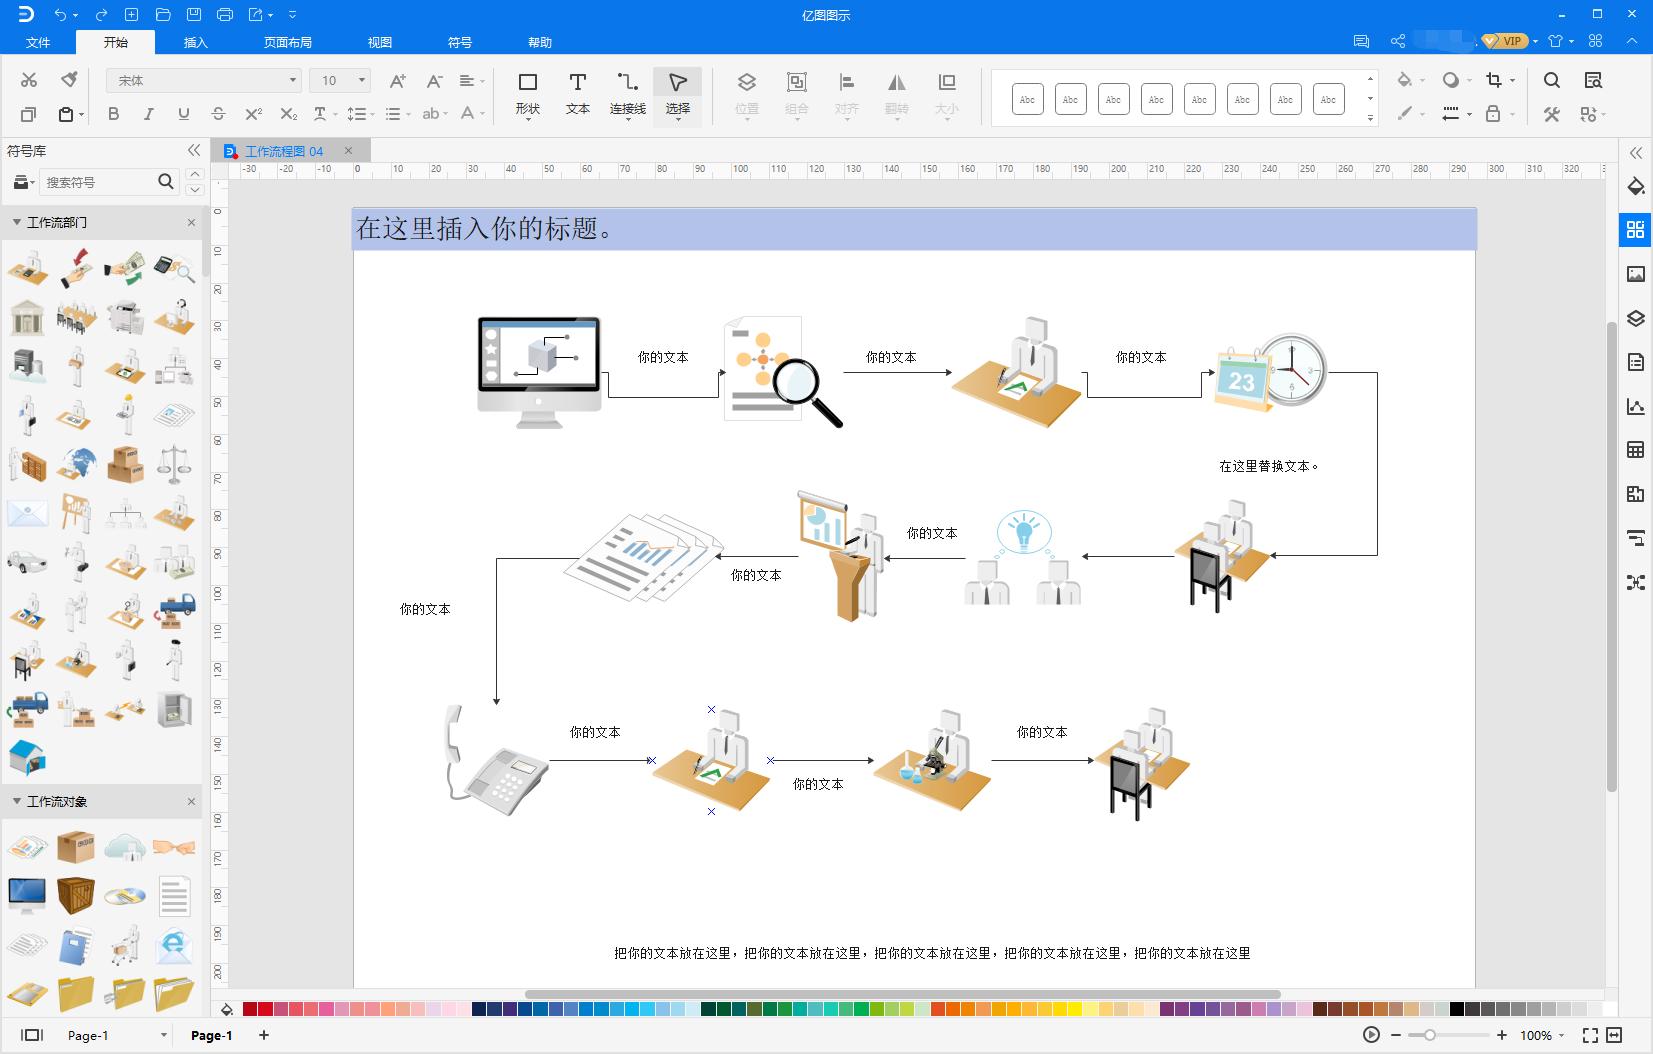Viewport: 1653px width, 1054px height.
Task: Select the Text tool
Action: point(578,93)
